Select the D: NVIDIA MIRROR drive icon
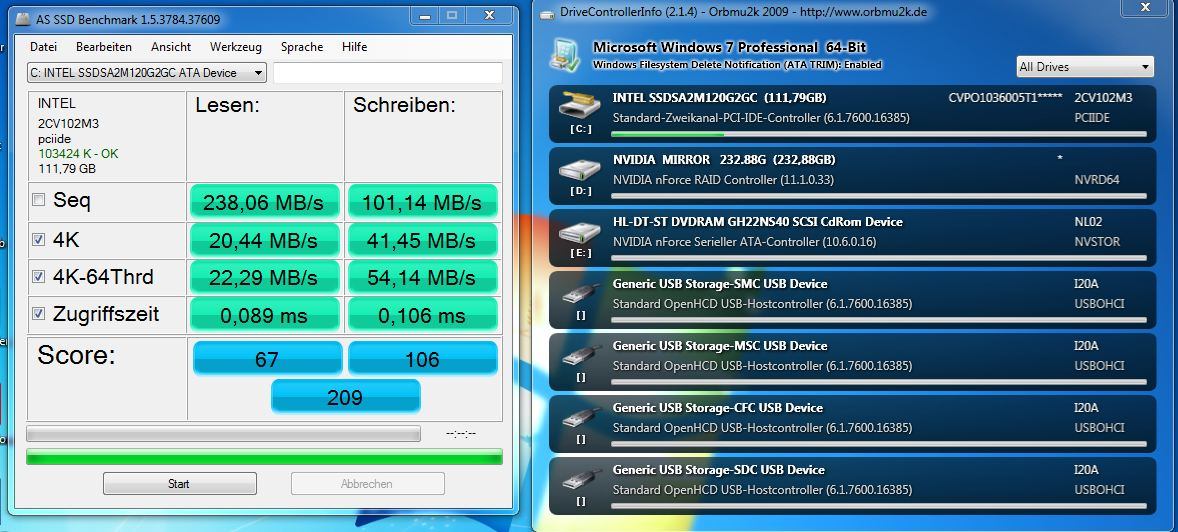This screenshot has width=1178, height=532. click(x=580, y=169)
